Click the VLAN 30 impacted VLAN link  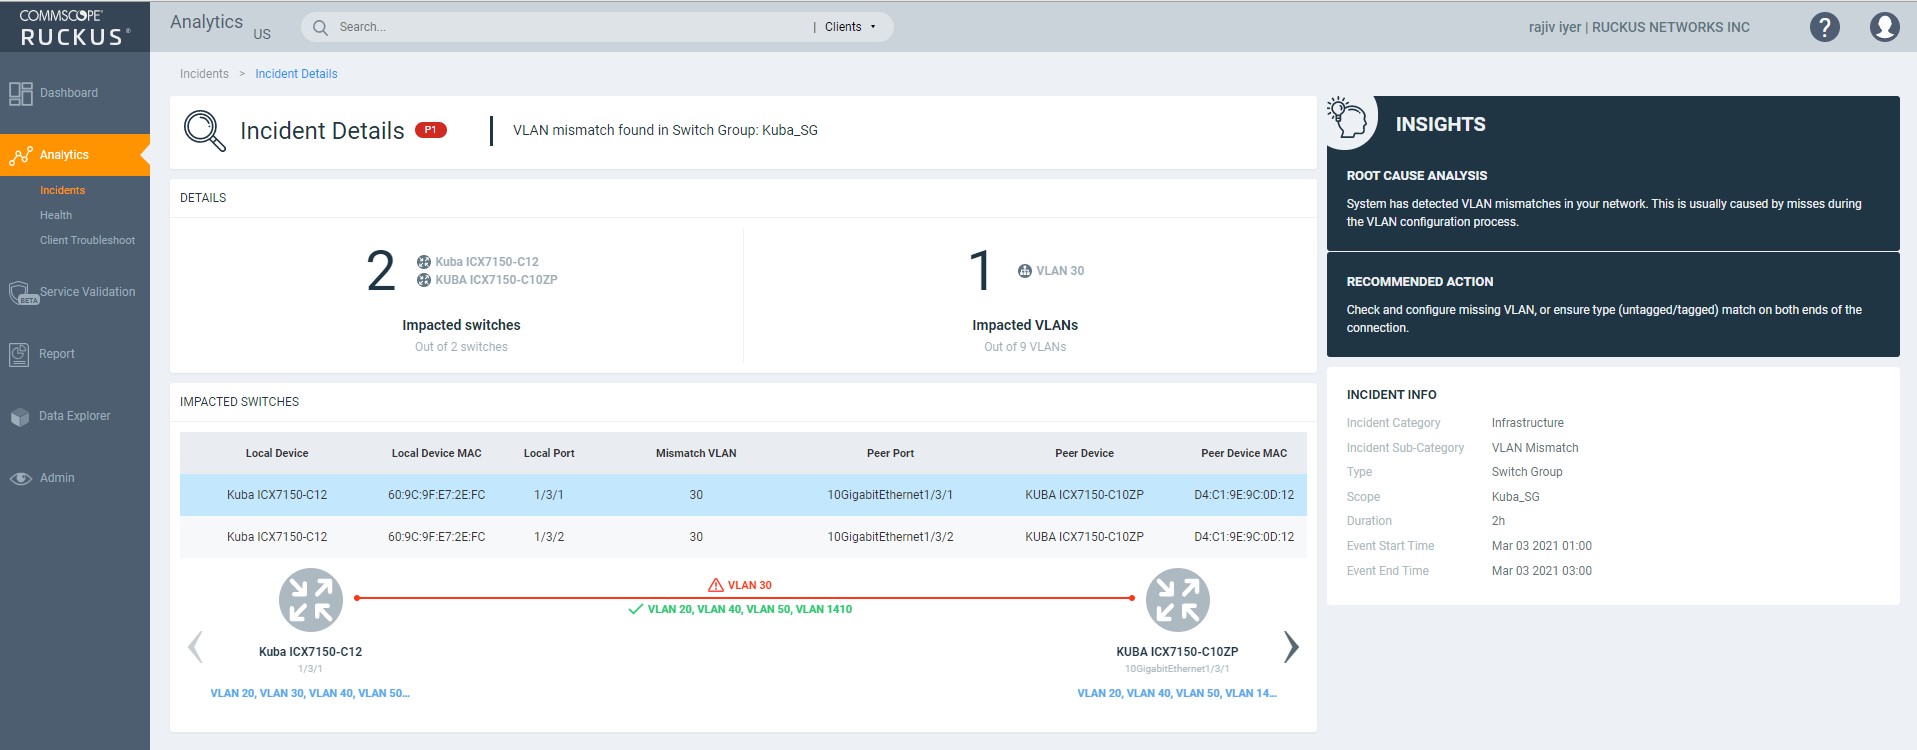click(1060, 271)
